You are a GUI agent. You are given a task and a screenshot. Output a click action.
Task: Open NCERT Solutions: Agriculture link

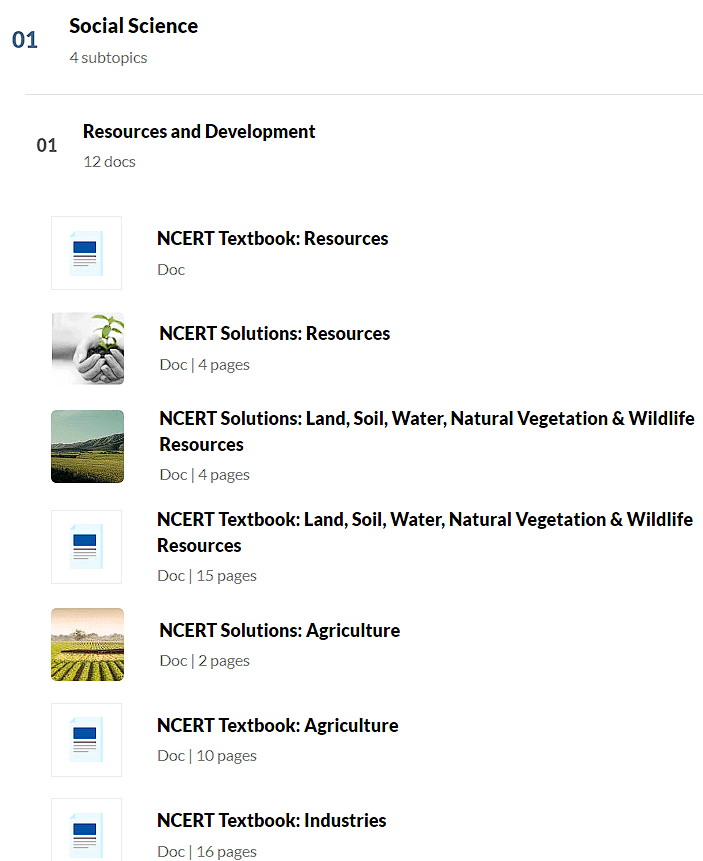click(x=279, y=631)
